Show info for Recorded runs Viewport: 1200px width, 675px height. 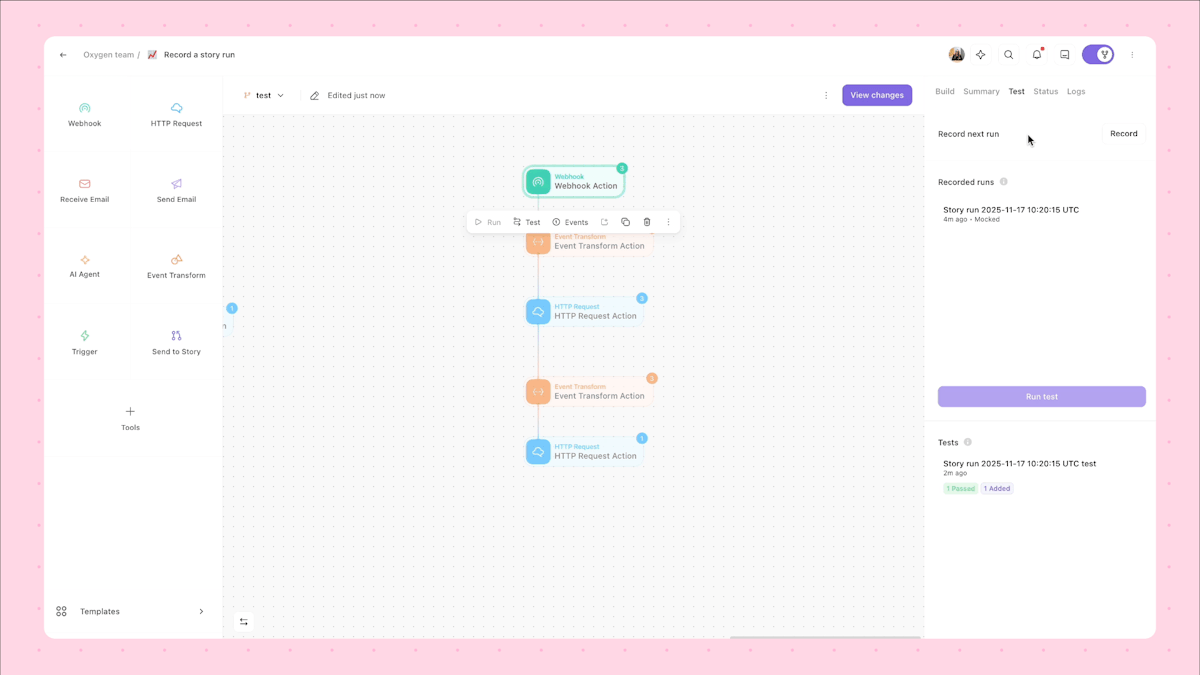click(x=1004, y=182)
